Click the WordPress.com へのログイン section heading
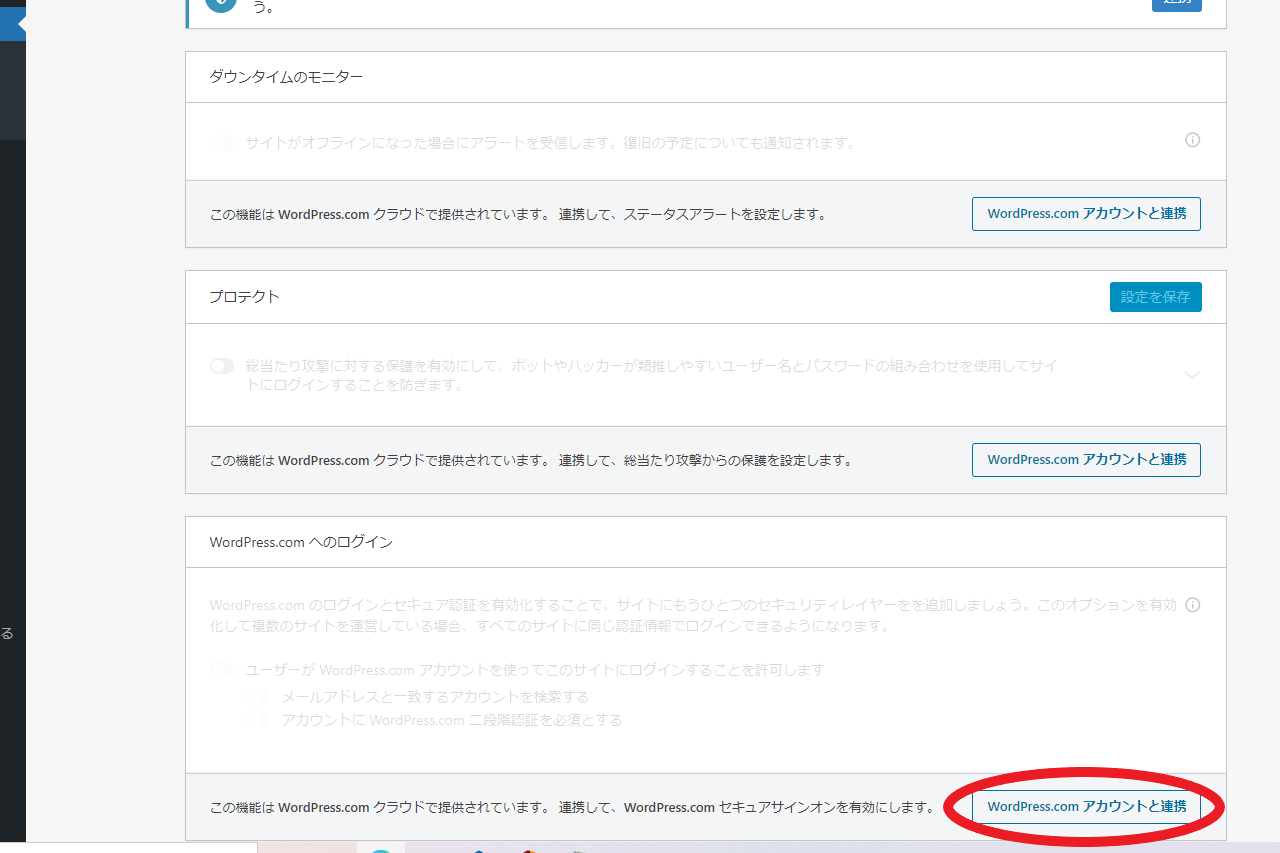Viewport: 1280px width, 853px height. tap(301, 542)
